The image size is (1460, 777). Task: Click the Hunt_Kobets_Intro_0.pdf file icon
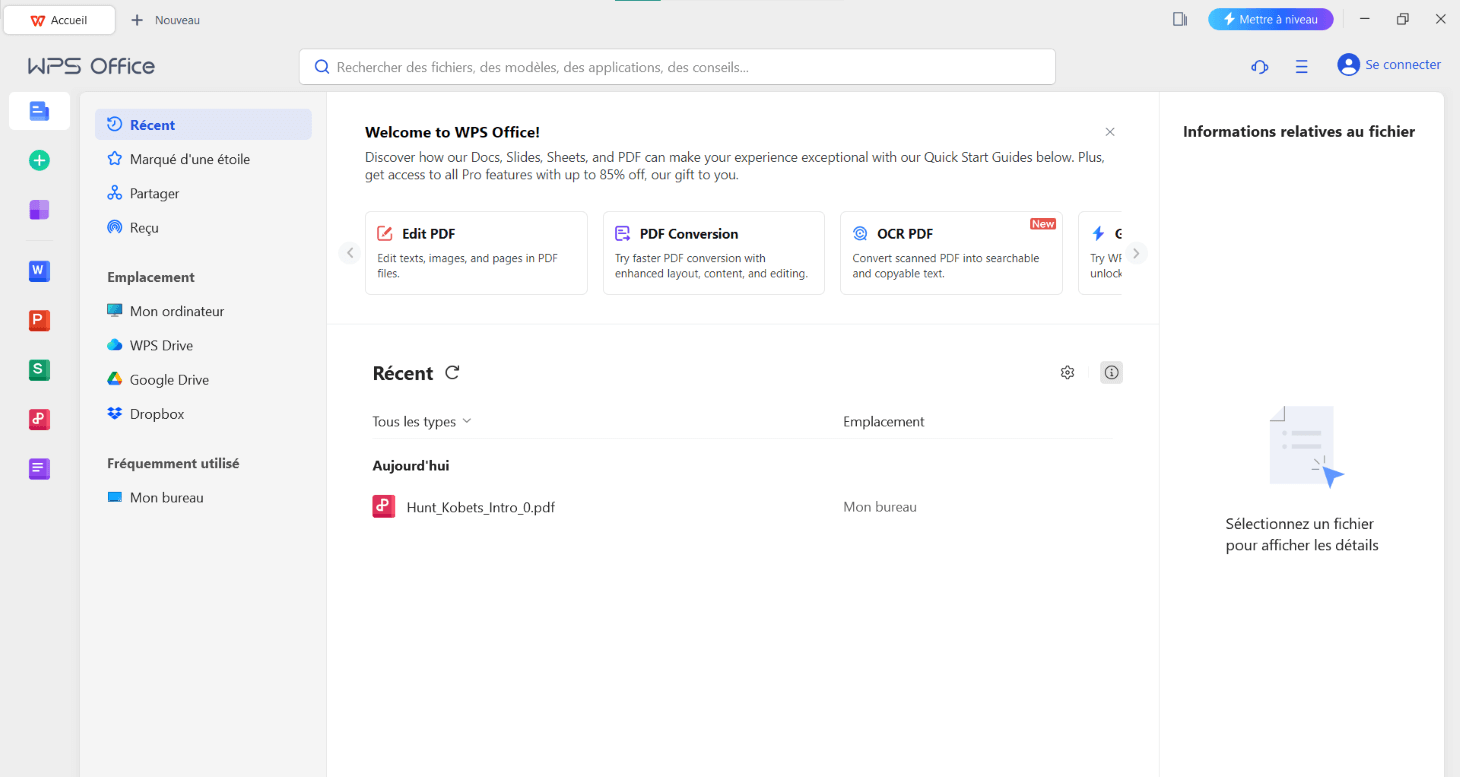click(x=384, y=507)
